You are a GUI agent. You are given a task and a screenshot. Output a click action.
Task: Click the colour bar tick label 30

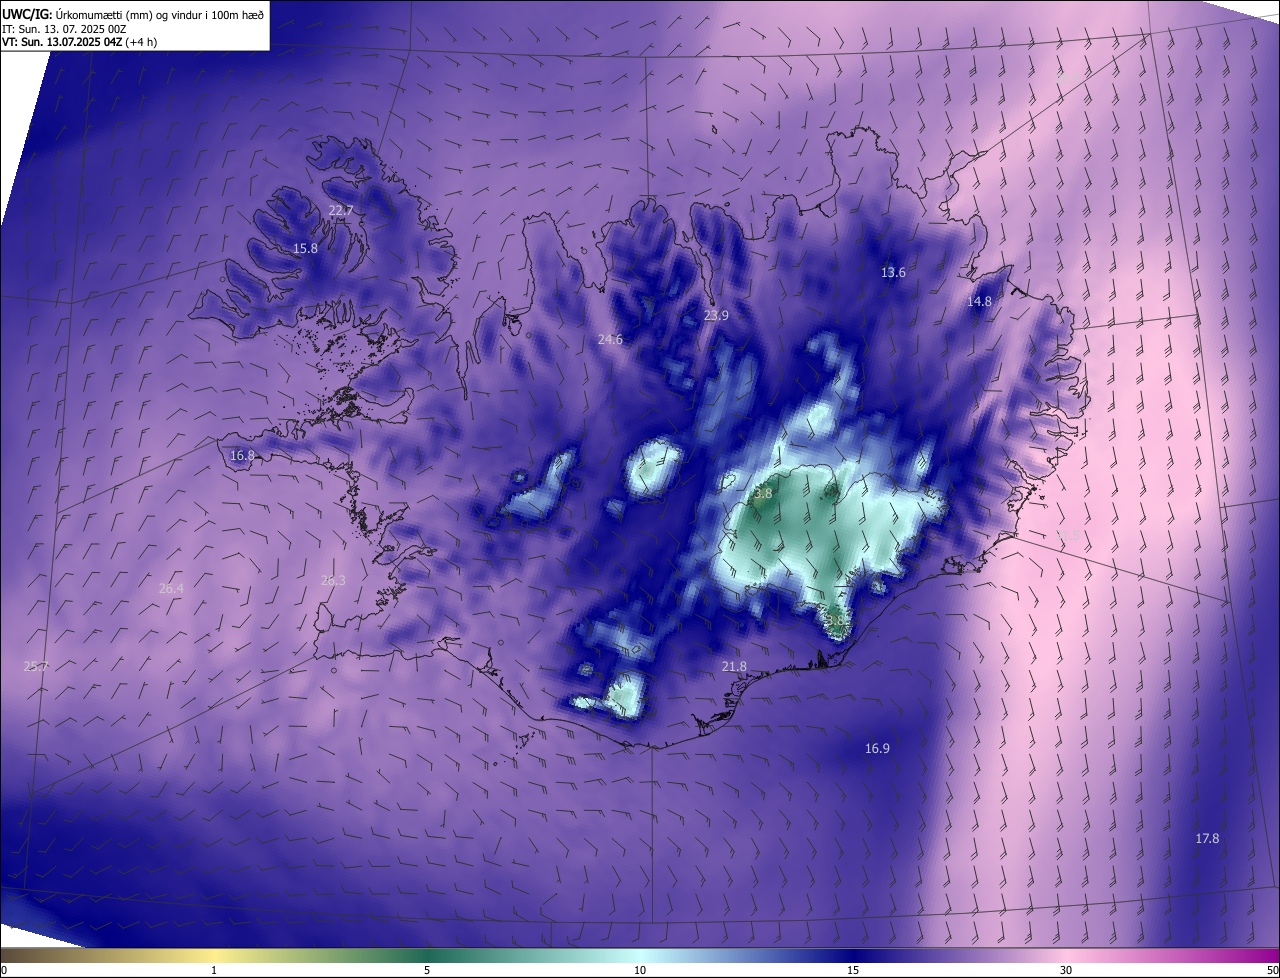(x=1066, y=971)
